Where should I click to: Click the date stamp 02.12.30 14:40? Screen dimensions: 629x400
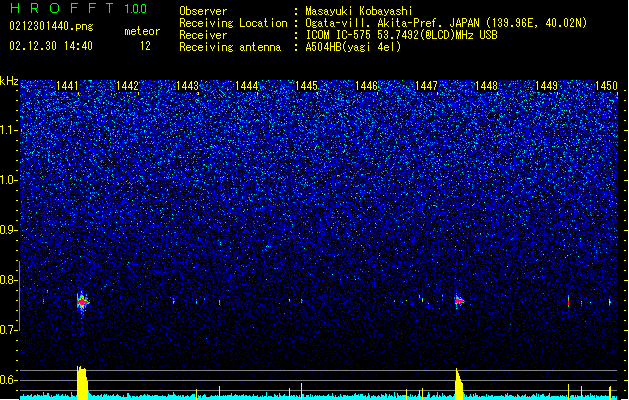51,46
